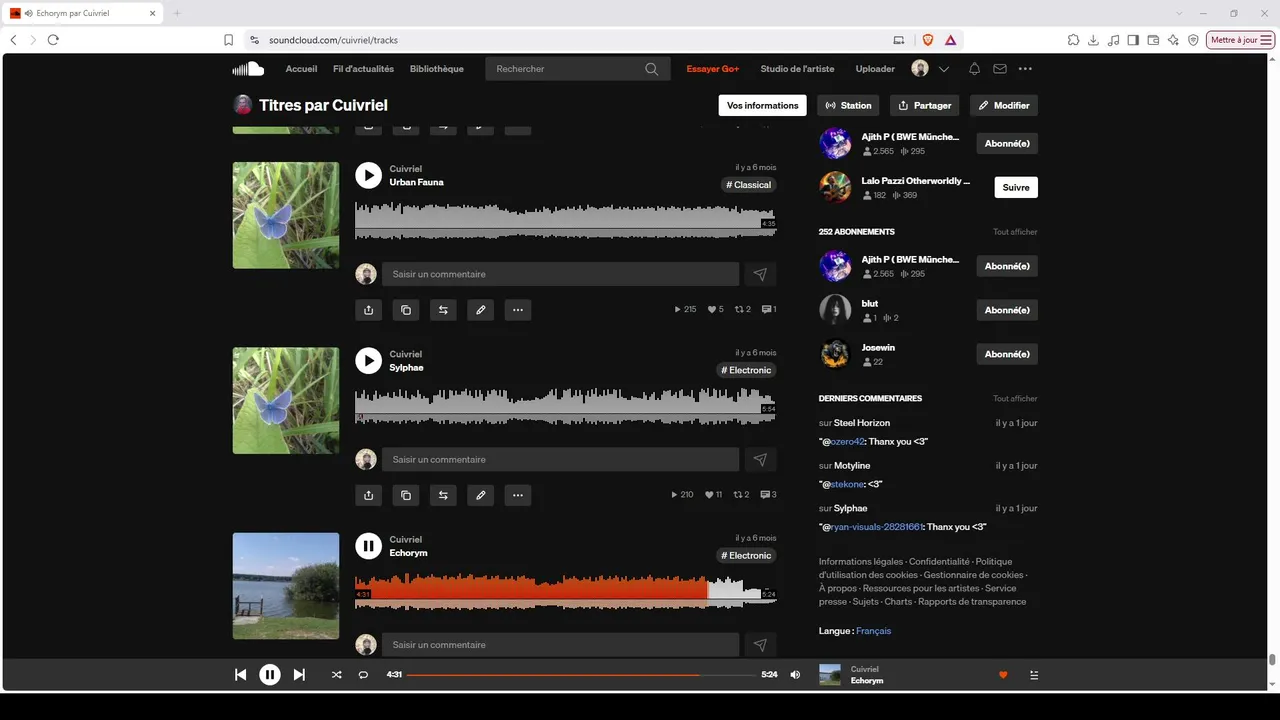Image resolution: width=1280 pixels, height=720 pixels.
Task: Open Fil d'actualités
Action: coord(364,69)
